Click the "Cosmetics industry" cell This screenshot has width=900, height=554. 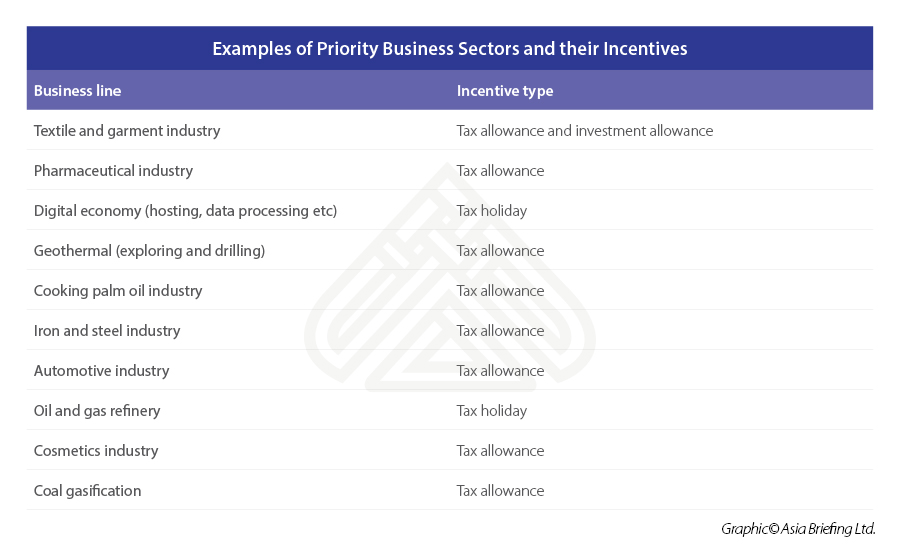pyautogui.click(x=96, y=451)
